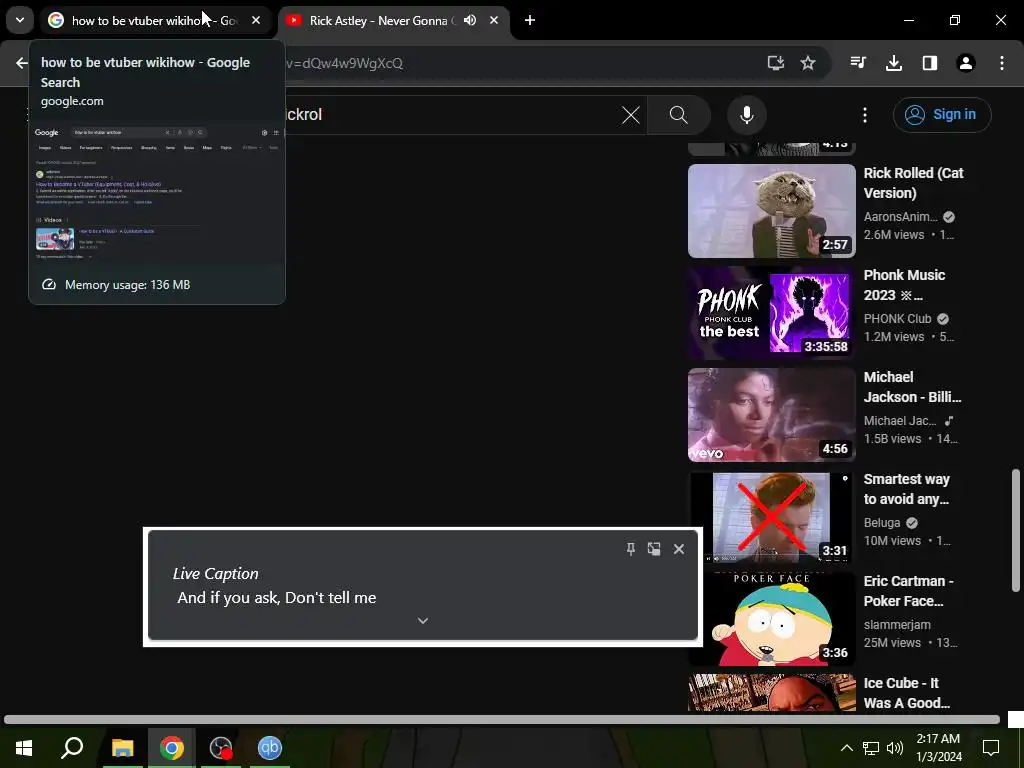1024x768 pixels.
Task: Open the AaronsAnim... channel name
Action: click(901, 217)
